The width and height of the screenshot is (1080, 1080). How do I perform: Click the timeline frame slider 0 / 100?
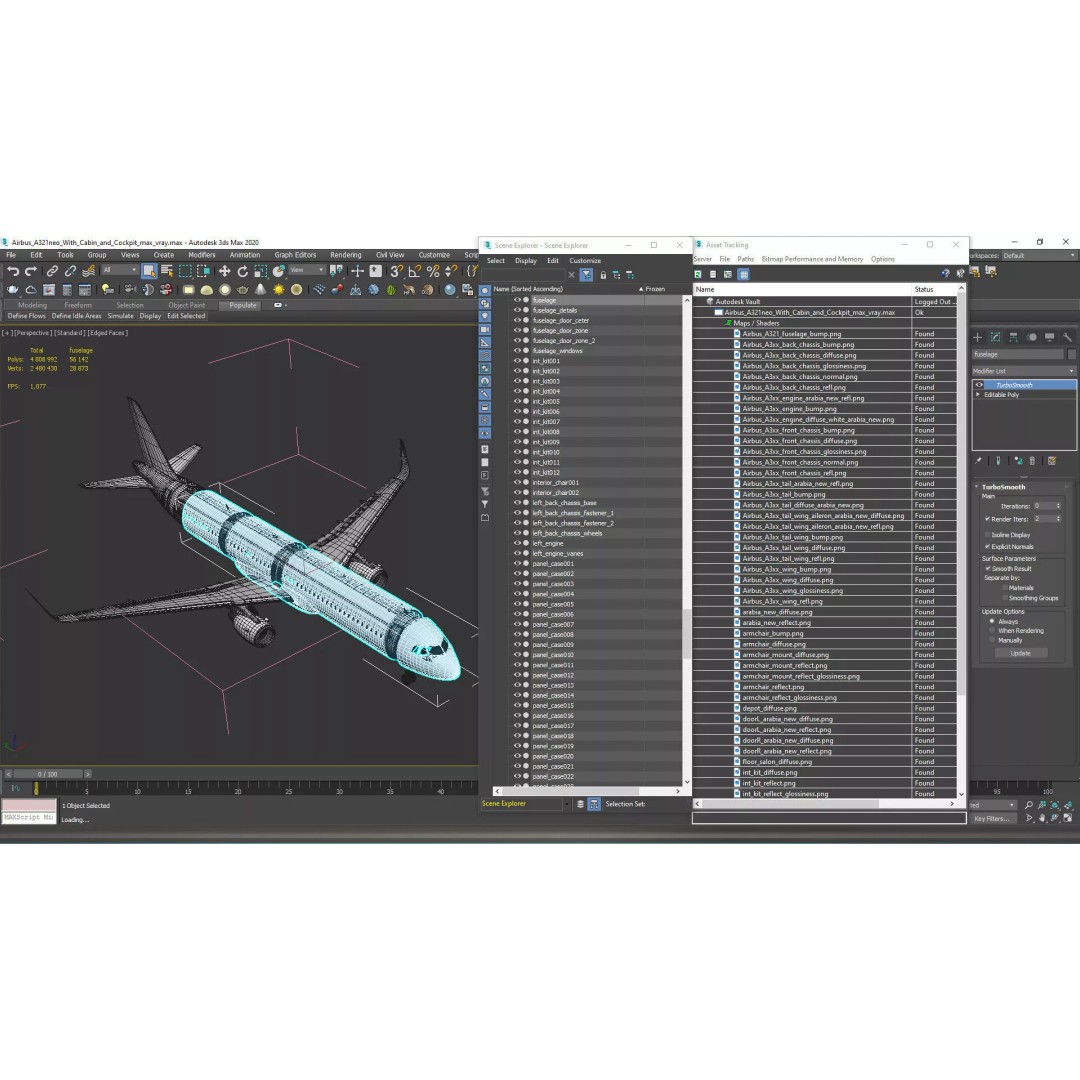[x=48, y=774]
